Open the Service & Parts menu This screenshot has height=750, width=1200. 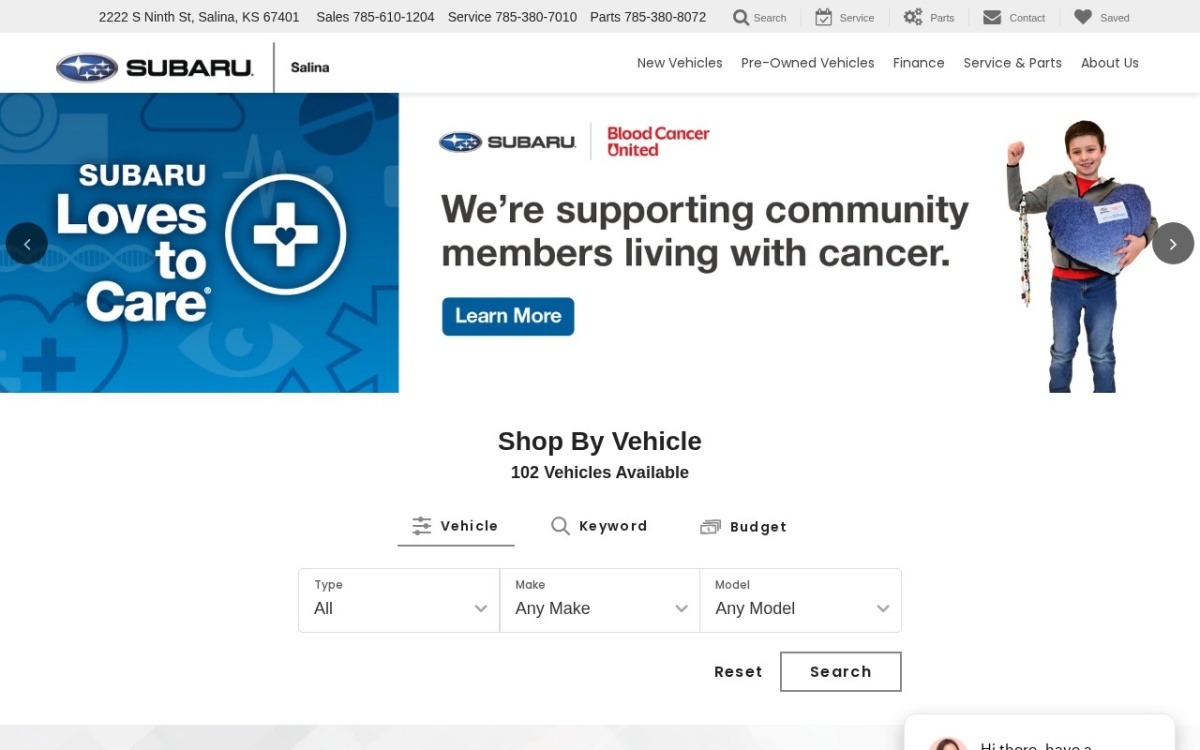click(x=1013, y=63)
